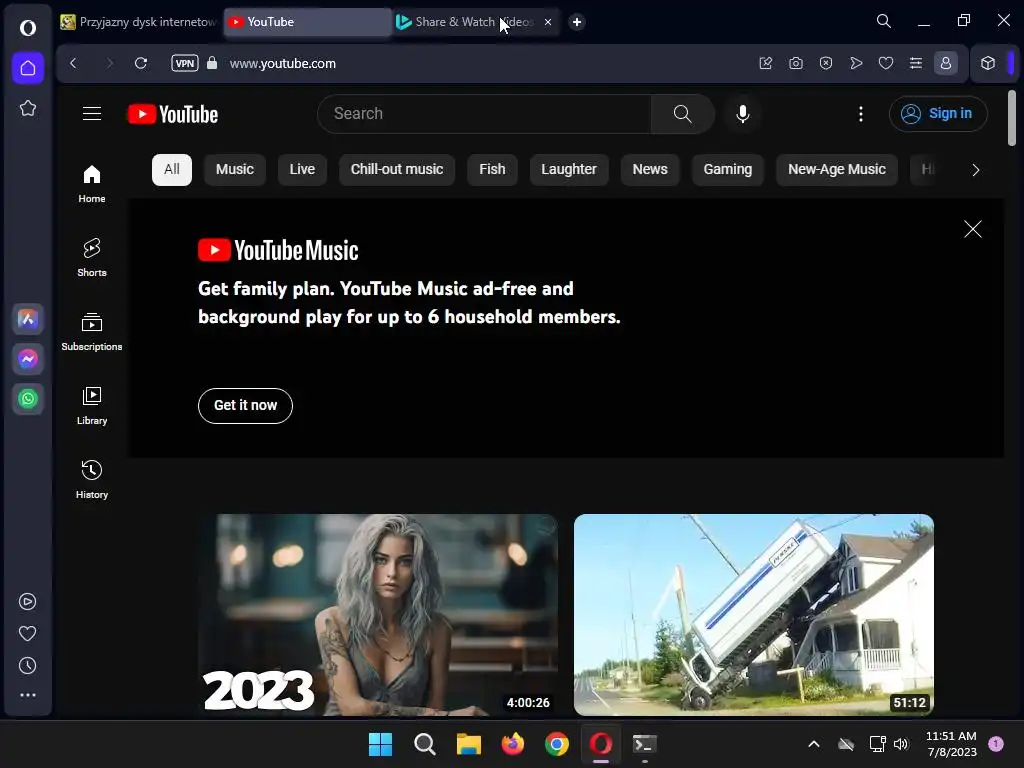Select the All filter chip
The image size is (1024, 768).
tap(172, 170)
